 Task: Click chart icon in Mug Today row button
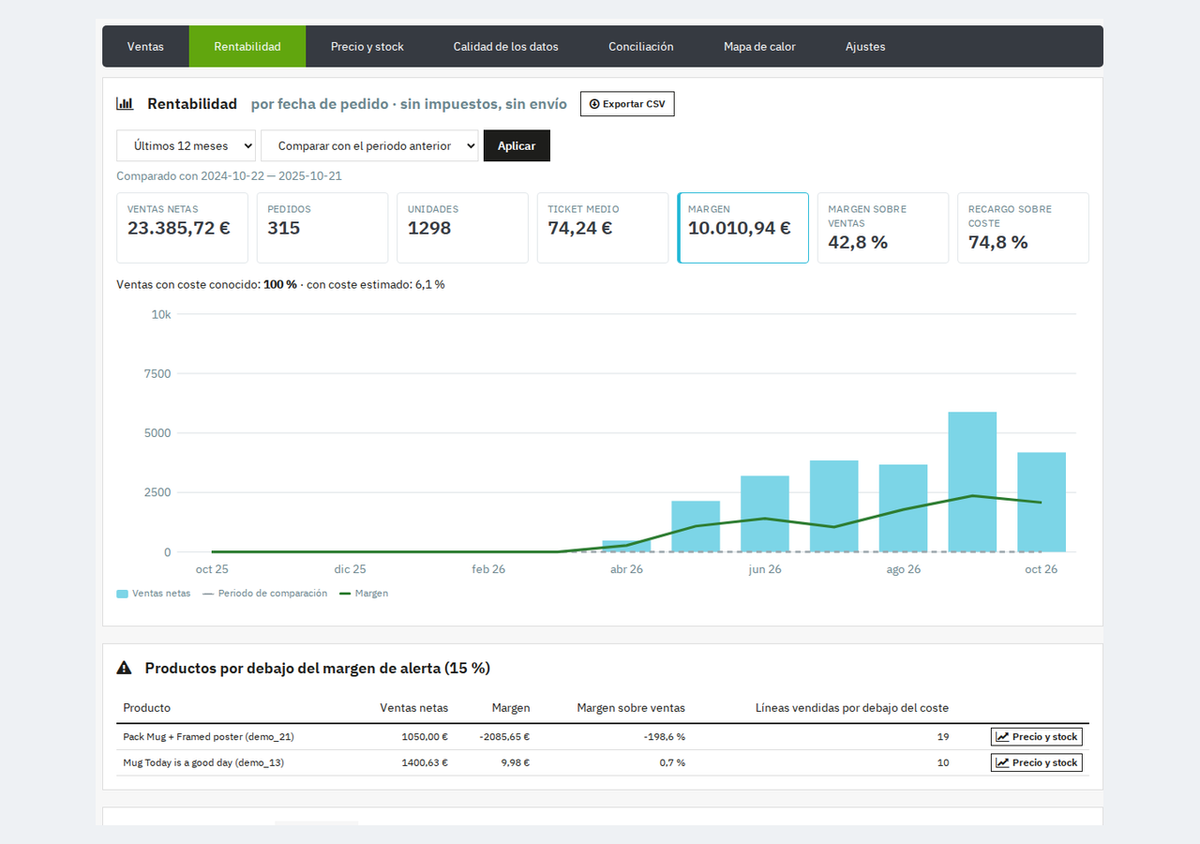click(x=1001, y=763)
